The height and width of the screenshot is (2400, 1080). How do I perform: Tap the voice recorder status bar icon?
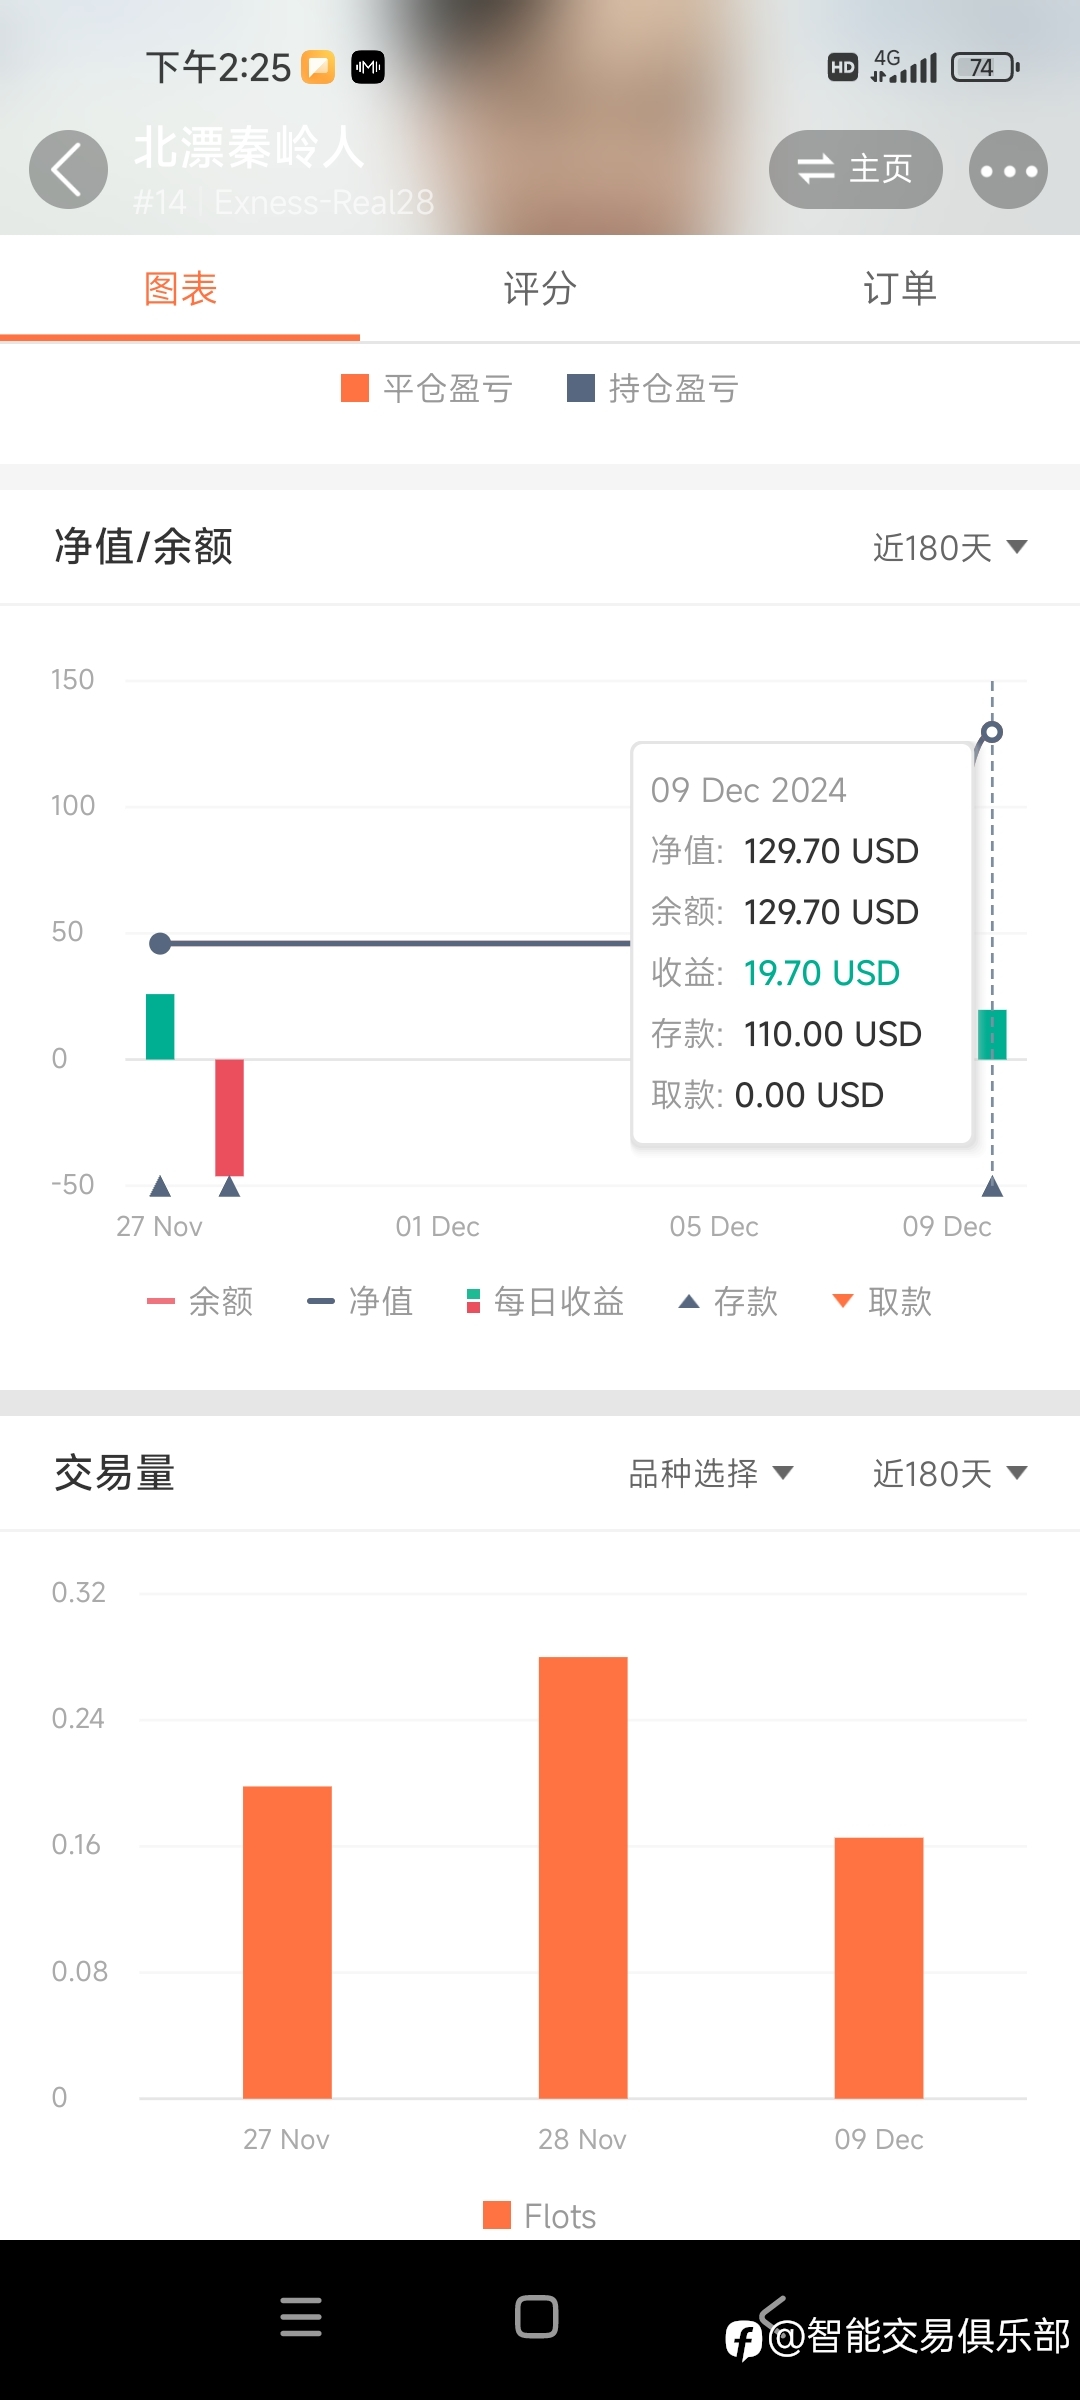coord(368,67)
